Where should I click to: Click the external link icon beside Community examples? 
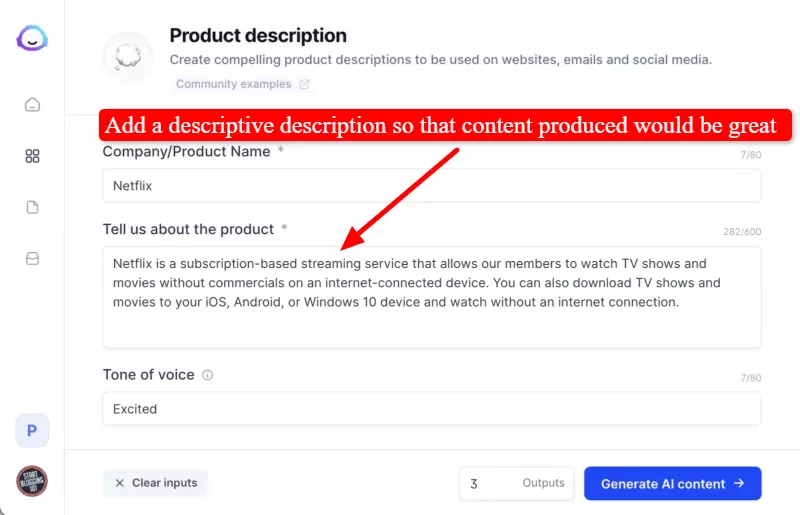tap(304, 84)
